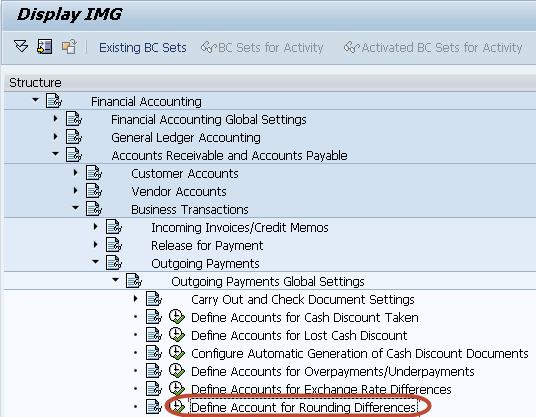Viewport: 536px width, 417px height.
Task: Execute Define Account for Rounding Differences activity
Action: pos(177,406)
